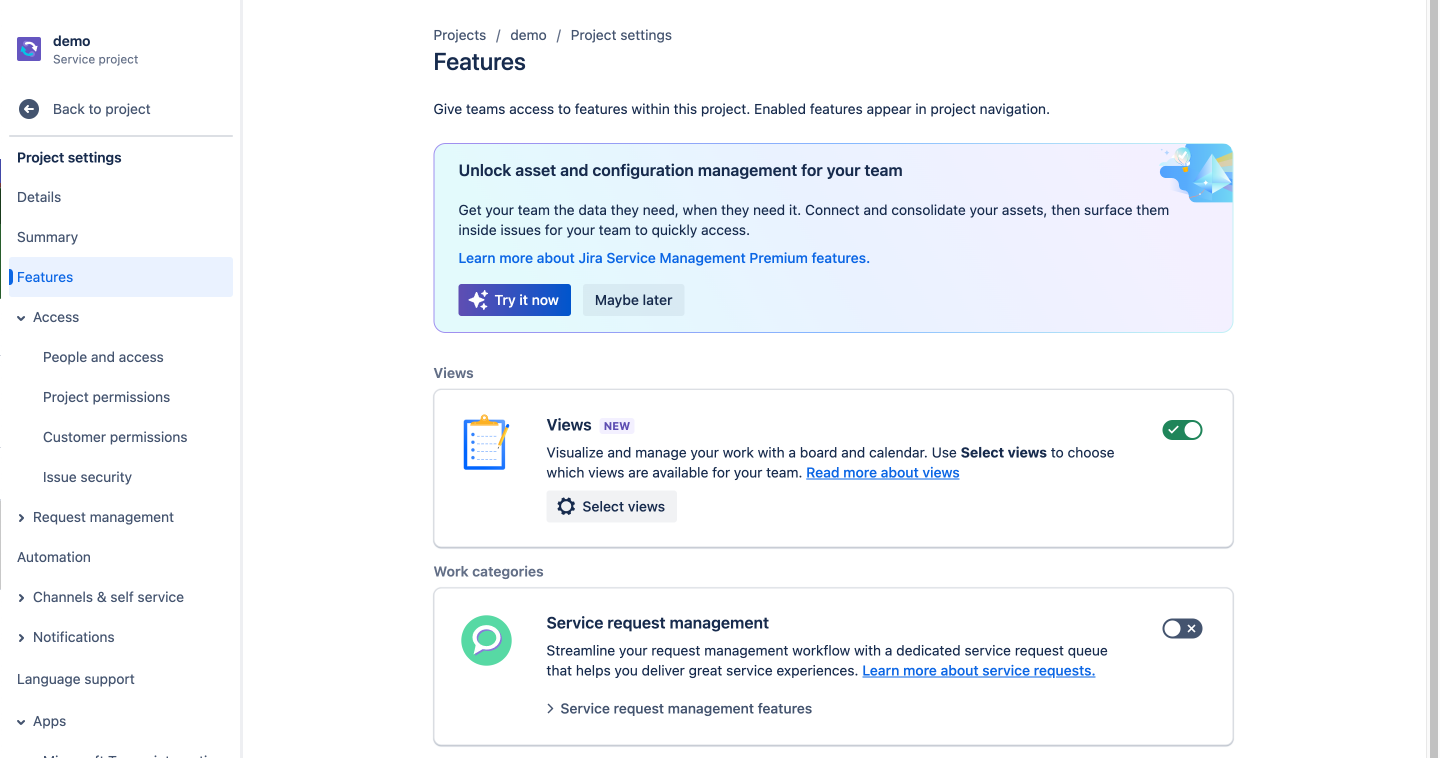Expand the Request management section

point(21,518)
